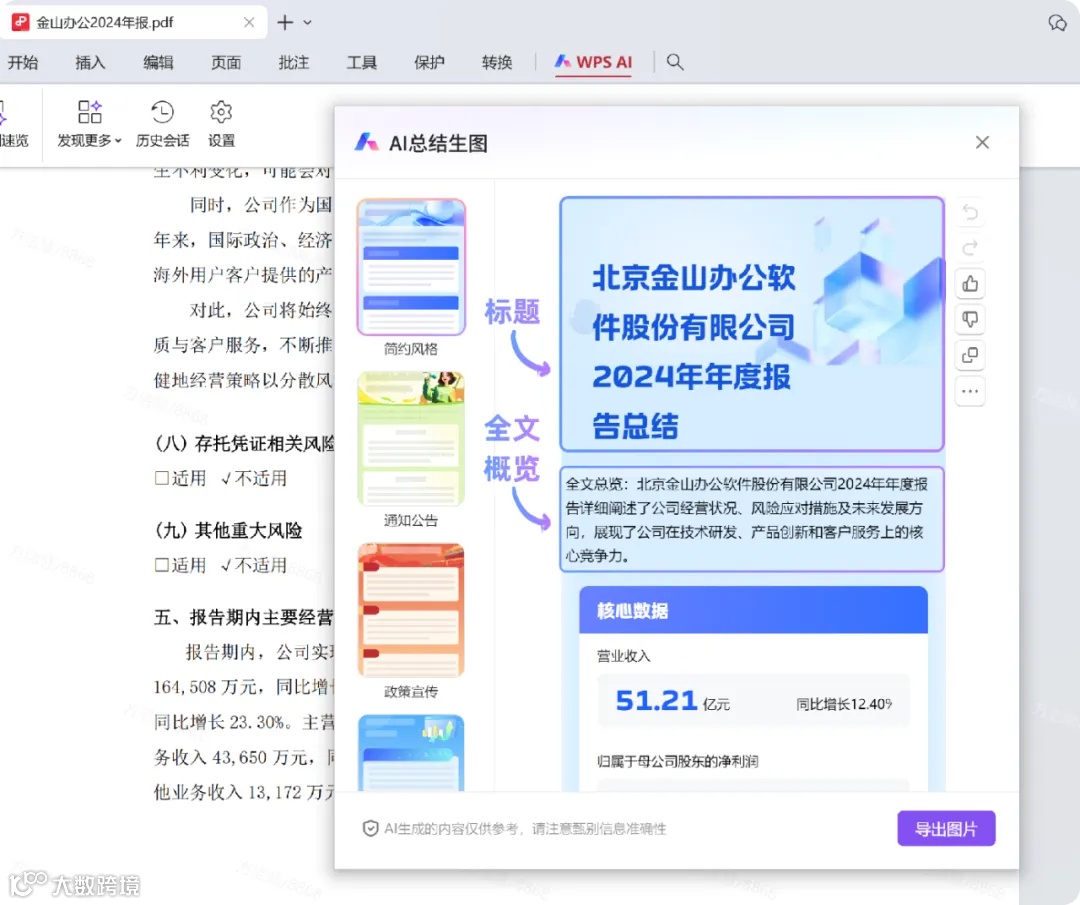The height and width of the screenshot is (905, 1080).
Task: Click the 营业收入 label
Action: point(623,656)
